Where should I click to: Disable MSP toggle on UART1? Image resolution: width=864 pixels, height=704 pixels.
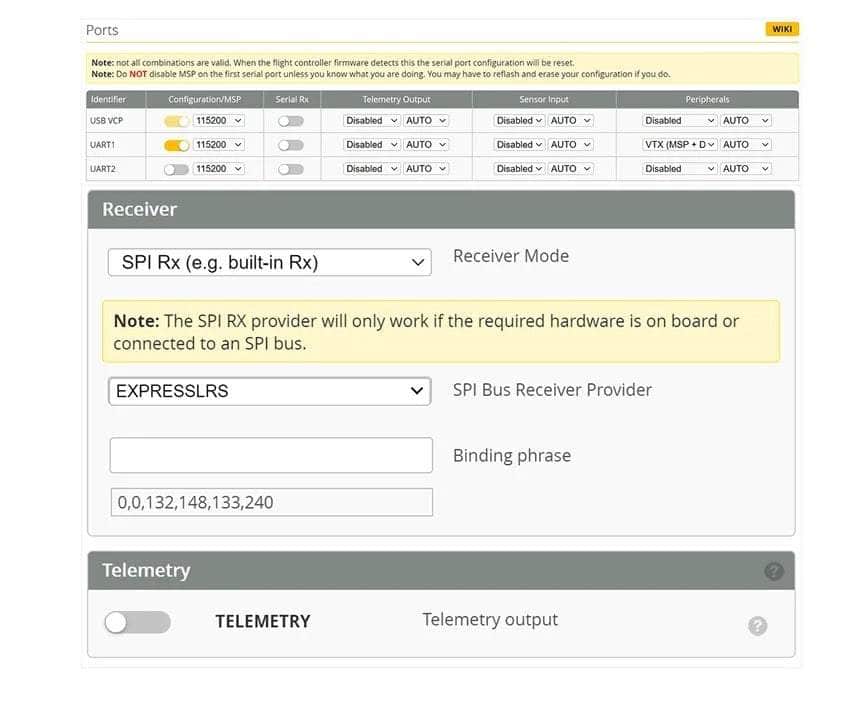click(x=176, y=145)
